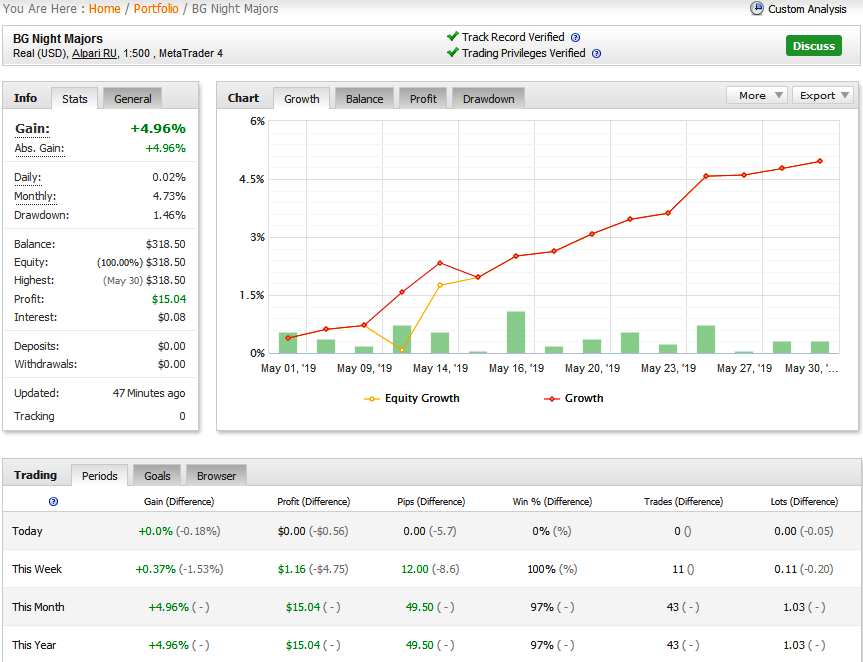Open the More dropdown in chart panel
The height and width of the screenshot is (662, 863).
757,95
